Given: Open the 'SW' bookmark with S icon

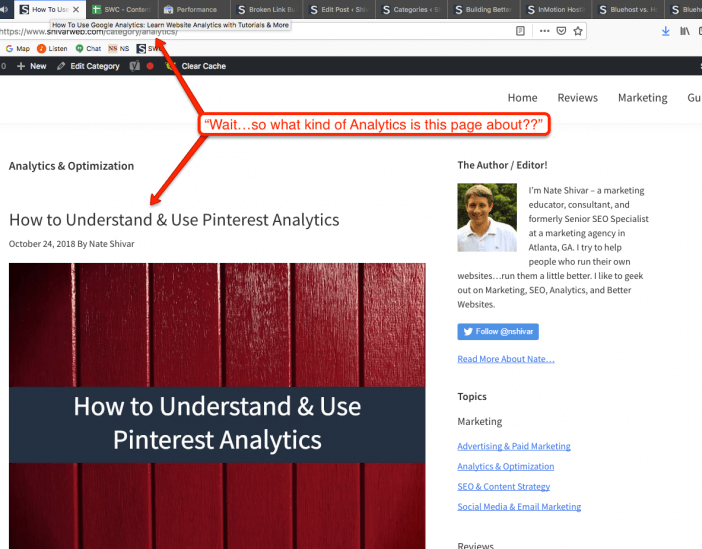Looking at the screenshot, I should (x=149, y=48).
